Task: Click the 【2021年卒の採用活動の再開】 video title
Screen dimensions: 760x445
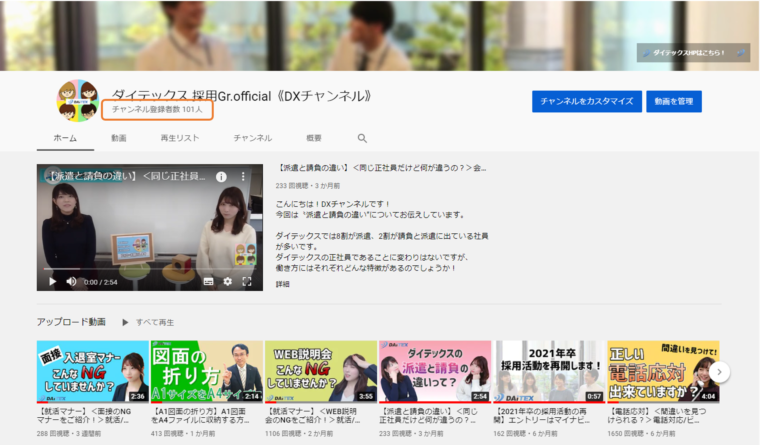Action: [x=541, y=415]
